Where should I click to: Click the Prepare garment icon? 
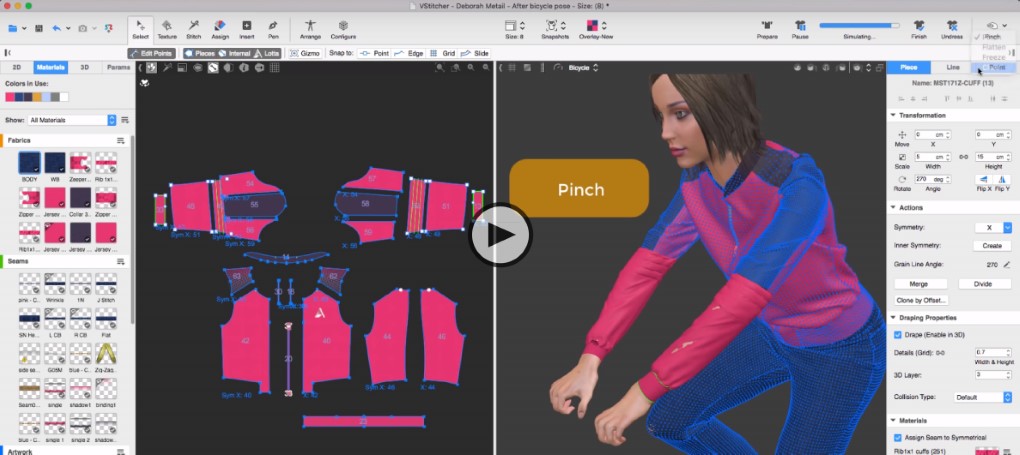click(767, 26)
